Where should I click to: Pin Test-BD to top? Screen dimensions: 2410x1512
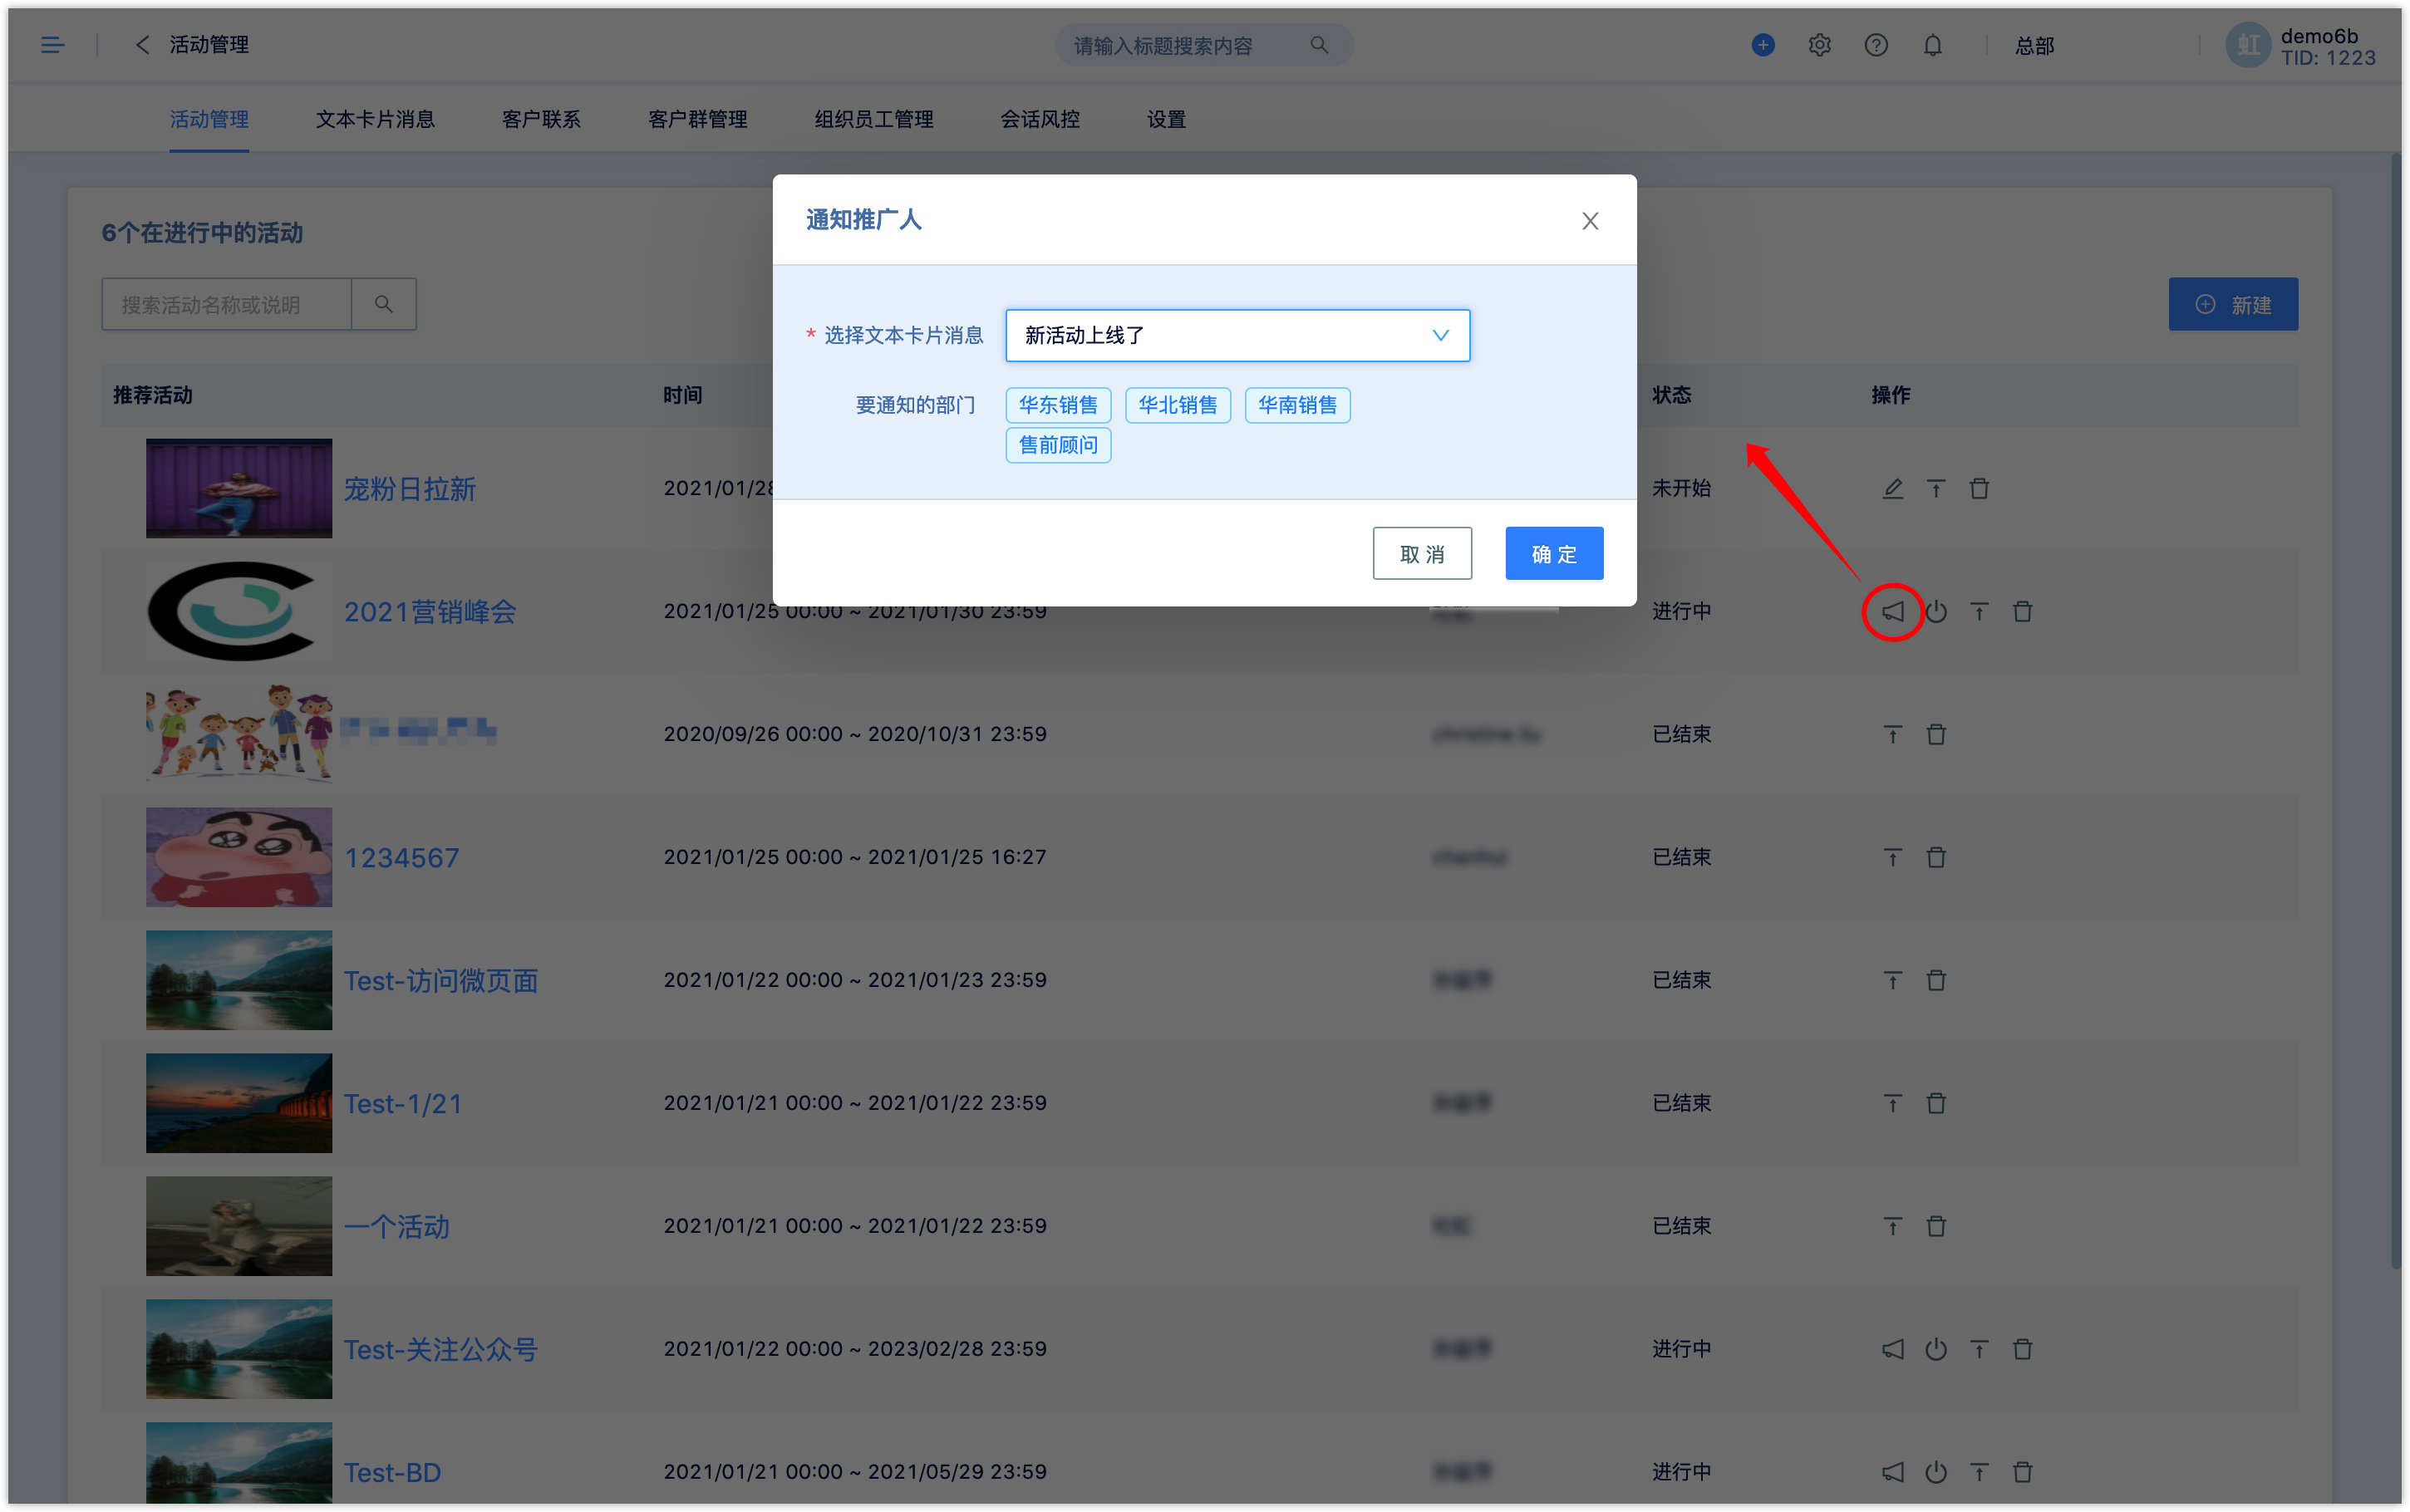click(x=1979, y=1473)
